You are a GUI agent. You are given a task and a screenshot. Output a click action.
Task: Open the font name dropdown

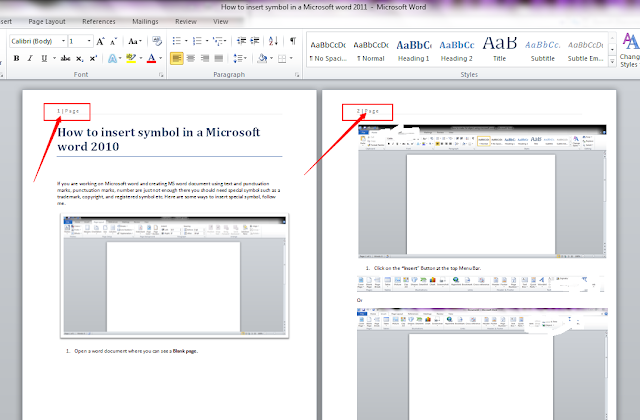63,41
